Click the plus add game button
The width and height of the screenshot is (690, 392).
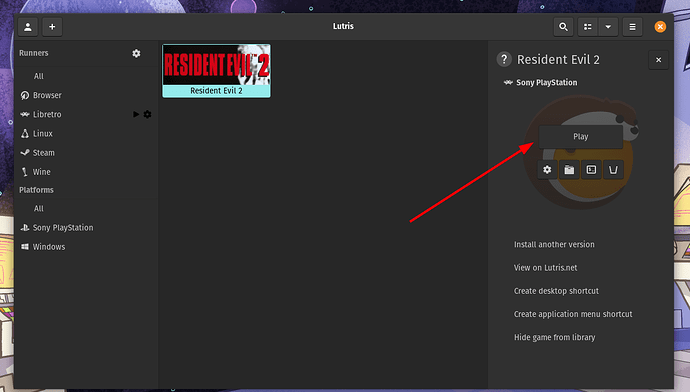52,27
